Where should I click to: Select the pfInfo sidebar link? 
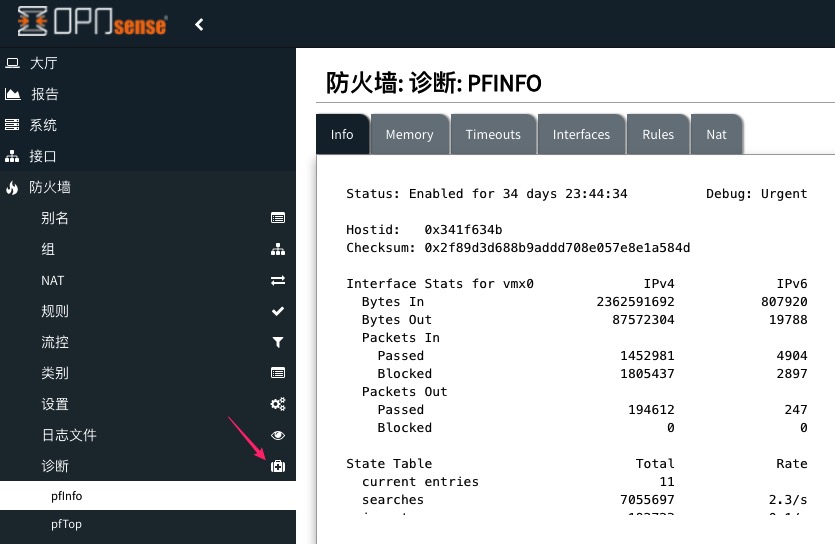click(67, 496)
